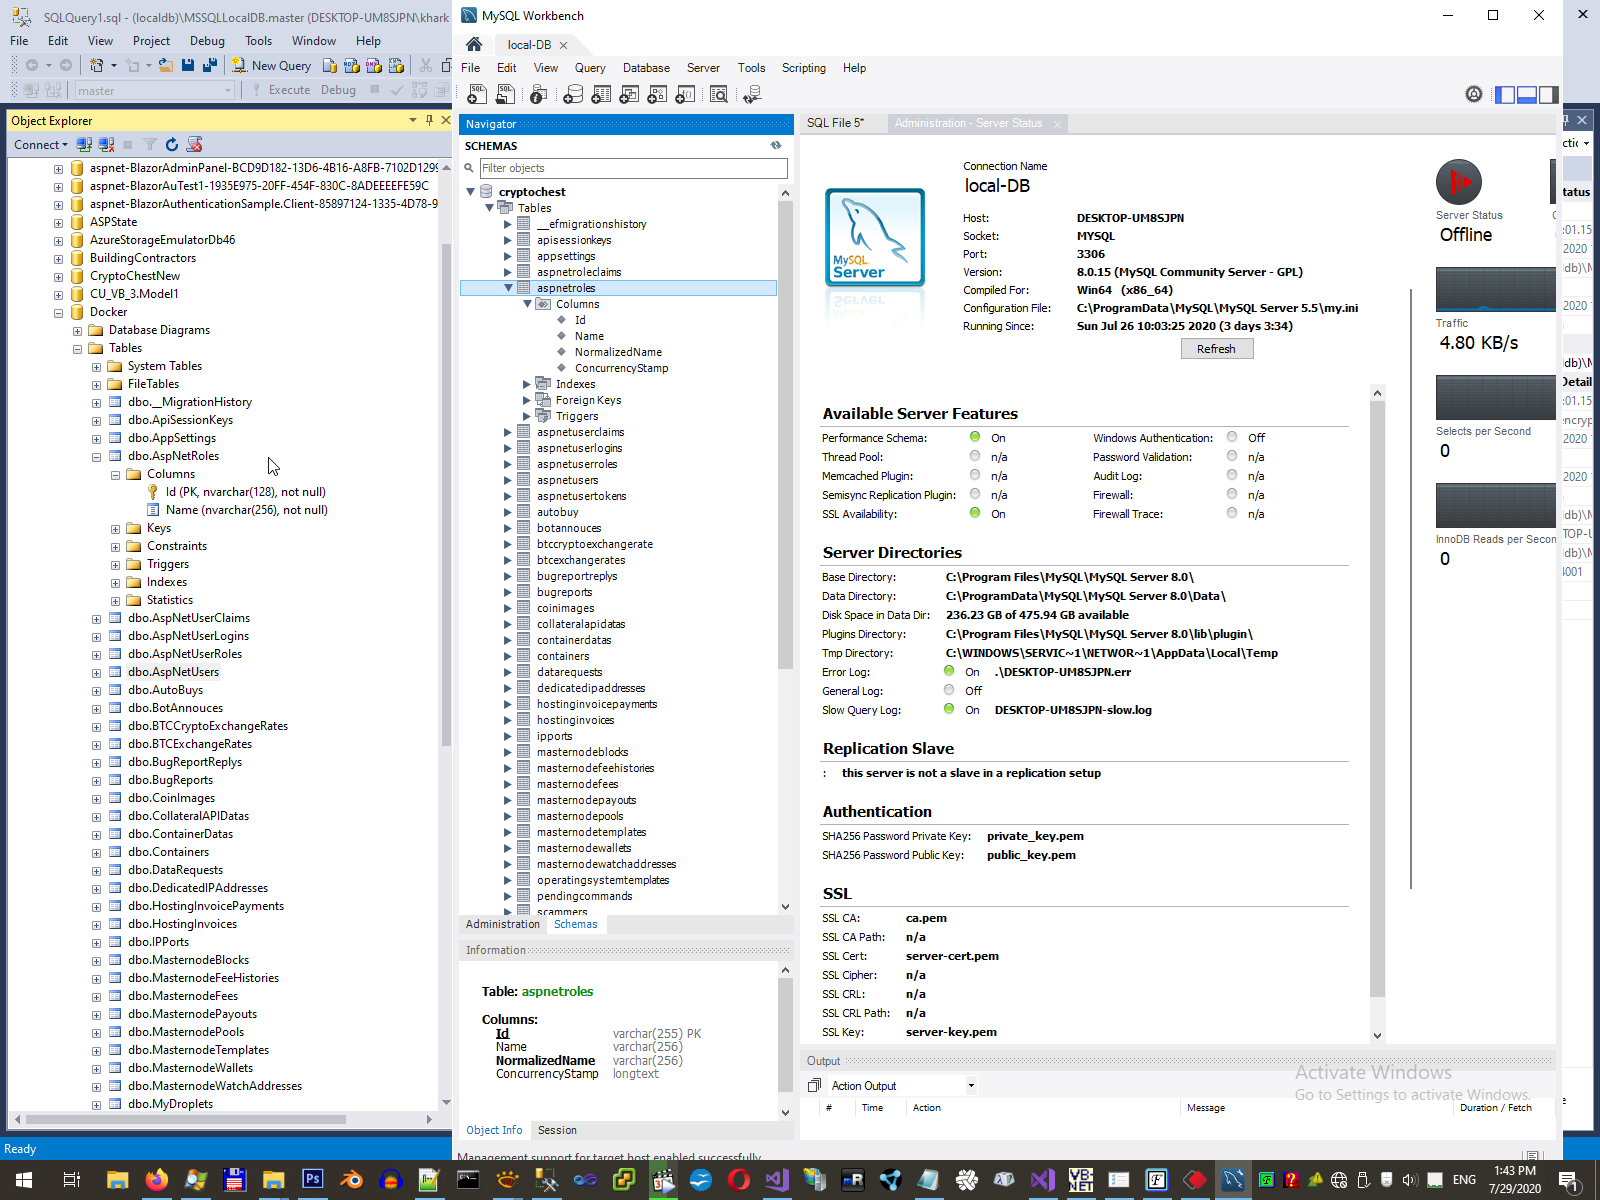Expand the Indexes node under aspnetroles
This screenshot has height=1200, width=1600.
pos(527,384)
